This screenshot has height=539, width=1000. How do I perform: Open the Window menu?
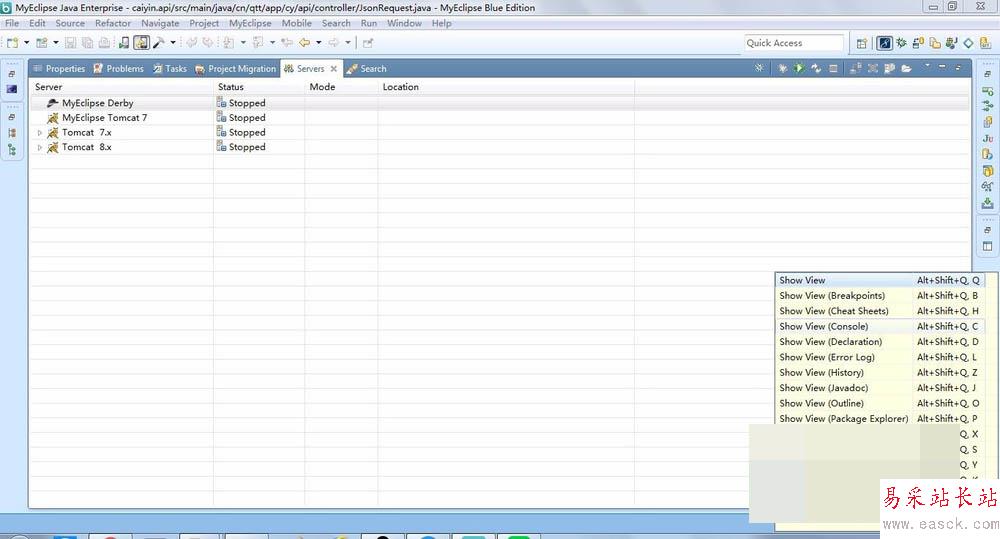[404, 23]
